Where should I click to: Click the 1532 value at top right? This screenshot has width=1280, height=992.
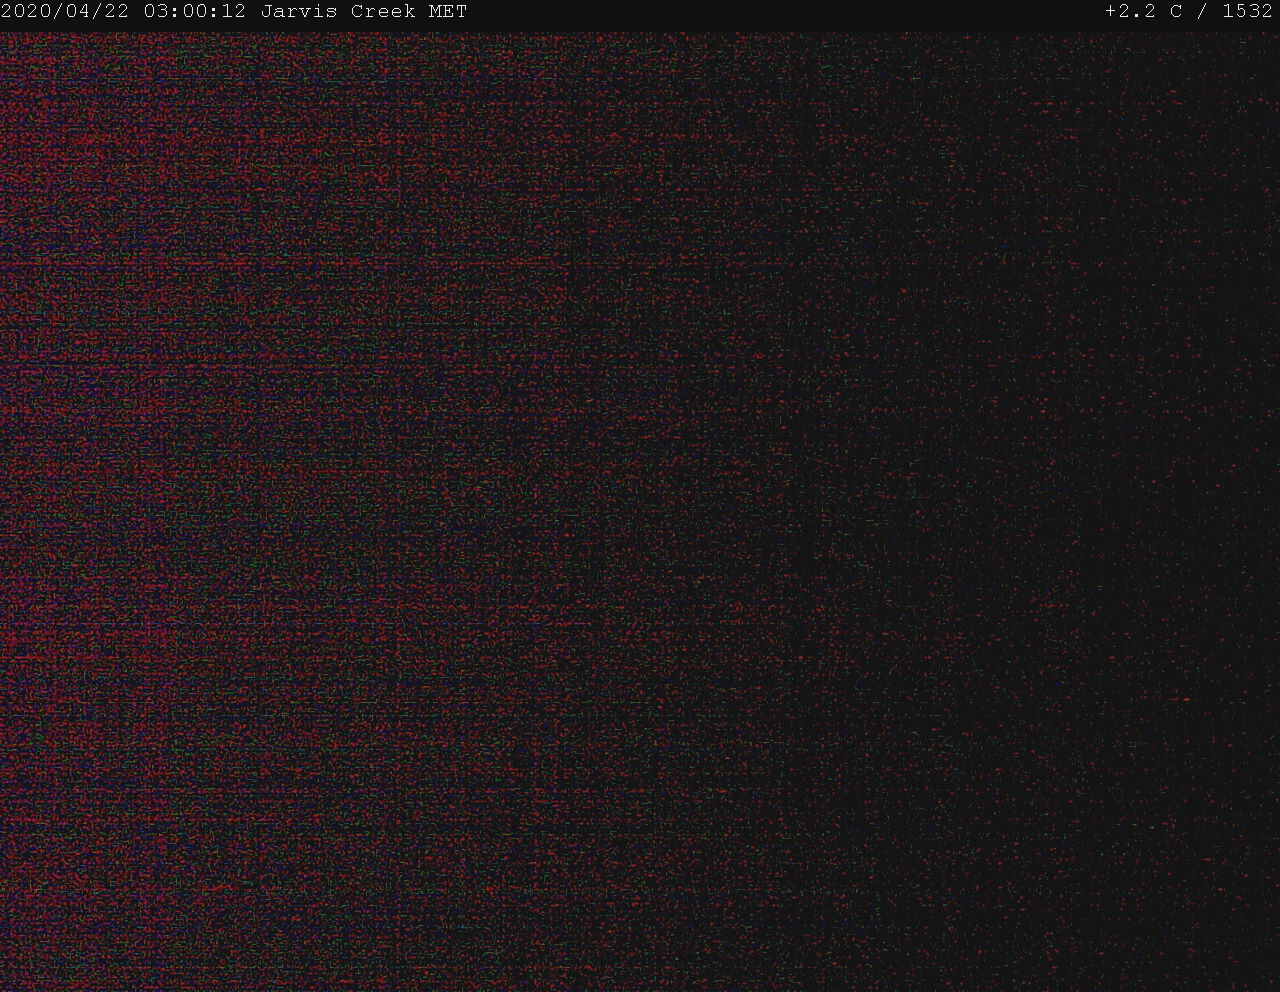pos(1247,12)
